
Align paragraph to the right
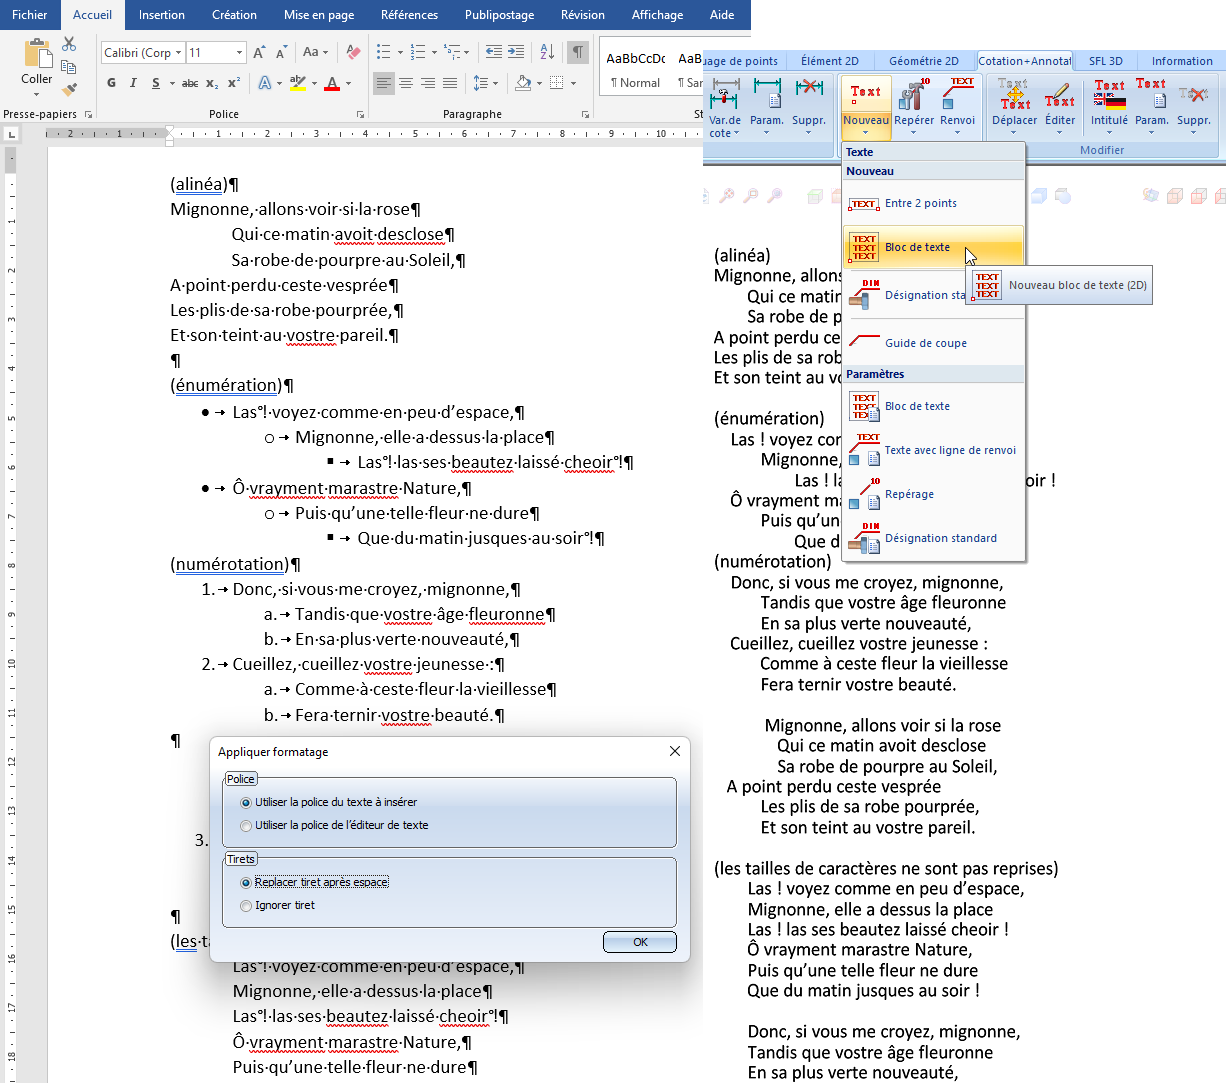pyautogui.click(x=428, y=83)
